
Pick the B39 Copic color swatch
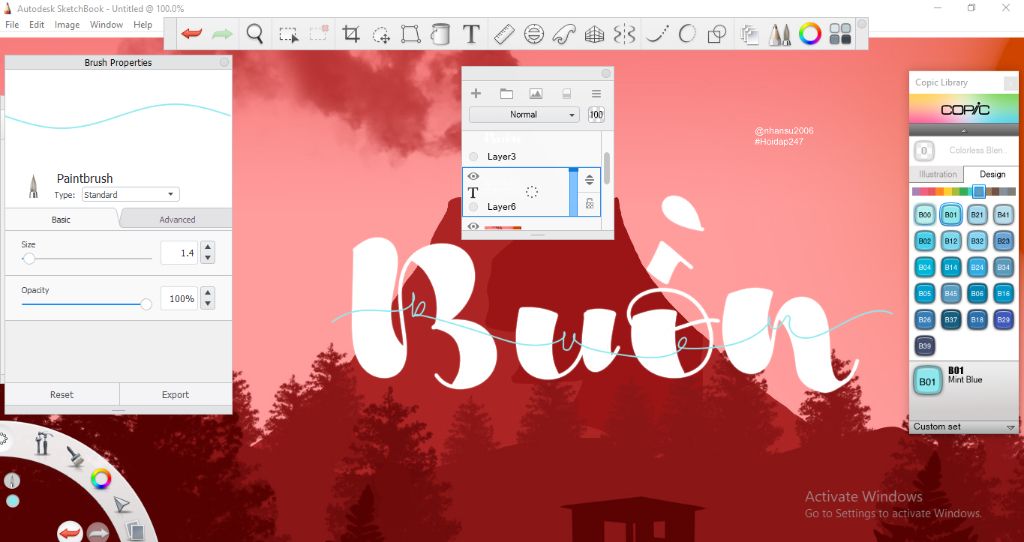pos(924,345)
